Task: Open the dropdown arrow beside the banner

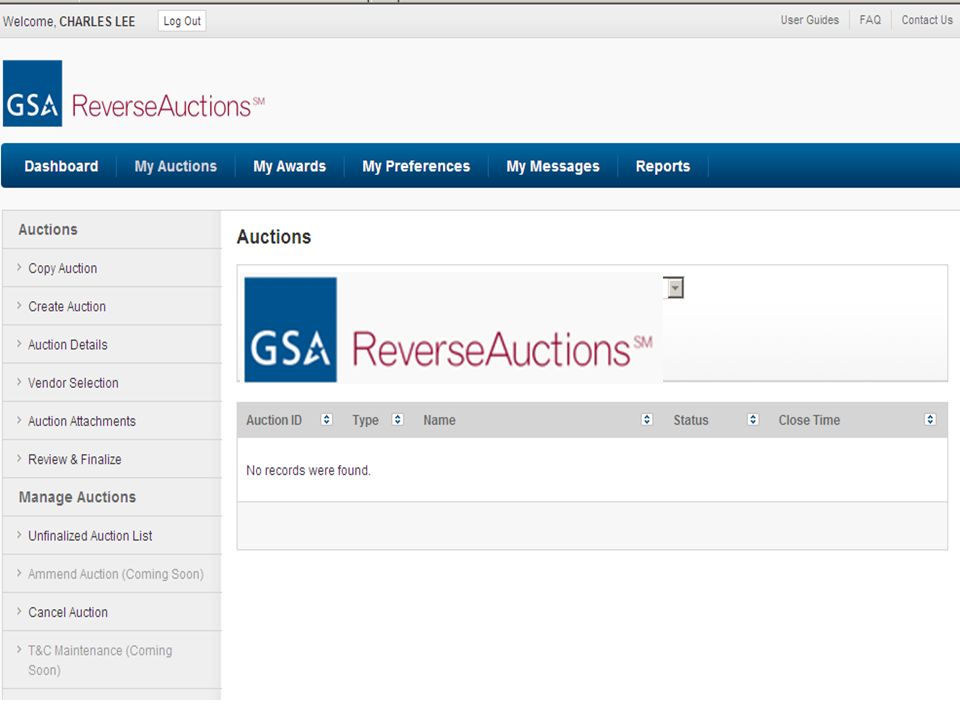Action: [675, 288]
